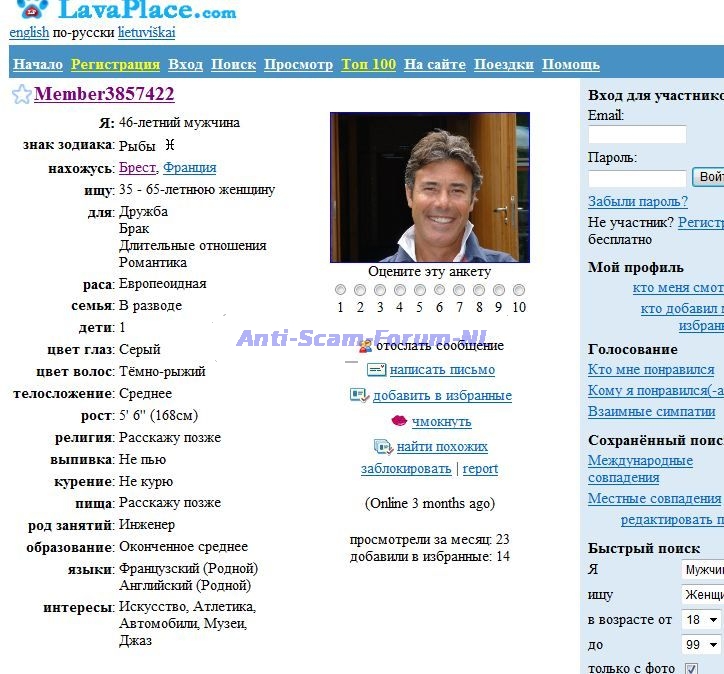
Task: Click the LavaPlace logo icon
Action: [32, 11]
